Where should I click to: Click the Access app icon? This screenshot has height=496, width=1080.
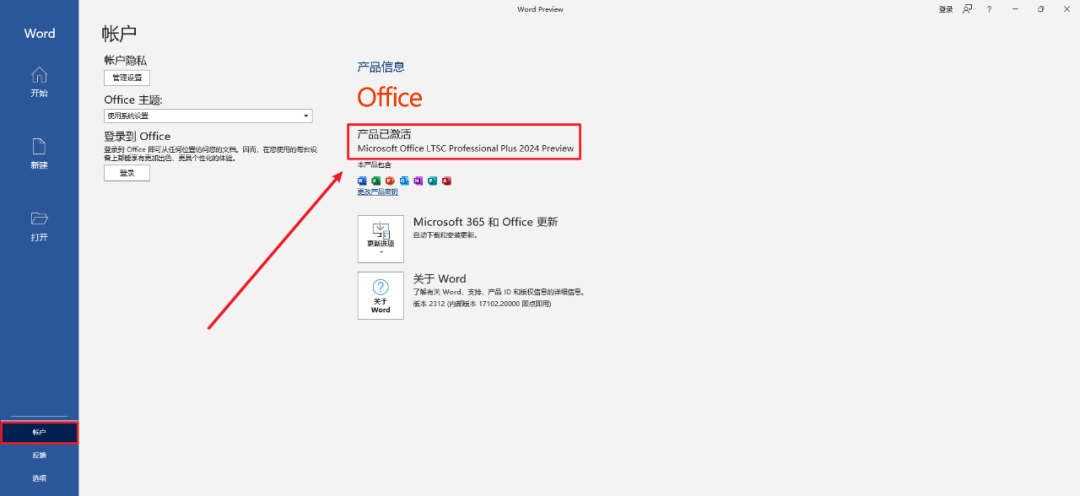[x=447, y=181]
